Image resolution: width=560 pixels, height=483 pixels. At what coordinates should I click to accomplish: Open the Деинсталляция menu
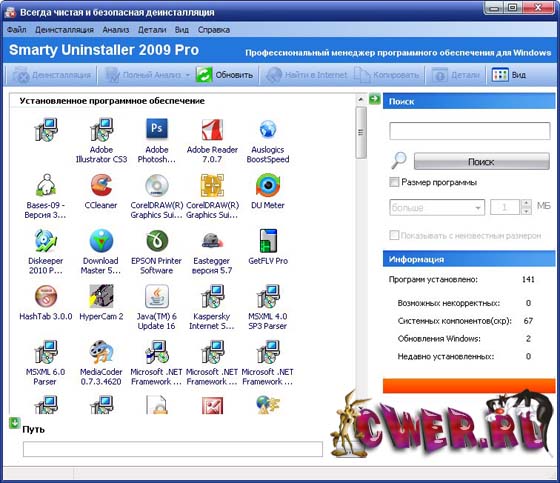click(64, 30)
